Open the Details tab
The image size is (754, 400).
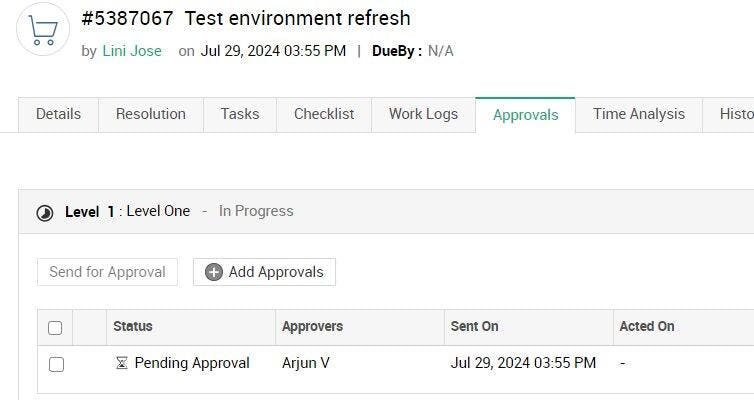tap(58, 114)
